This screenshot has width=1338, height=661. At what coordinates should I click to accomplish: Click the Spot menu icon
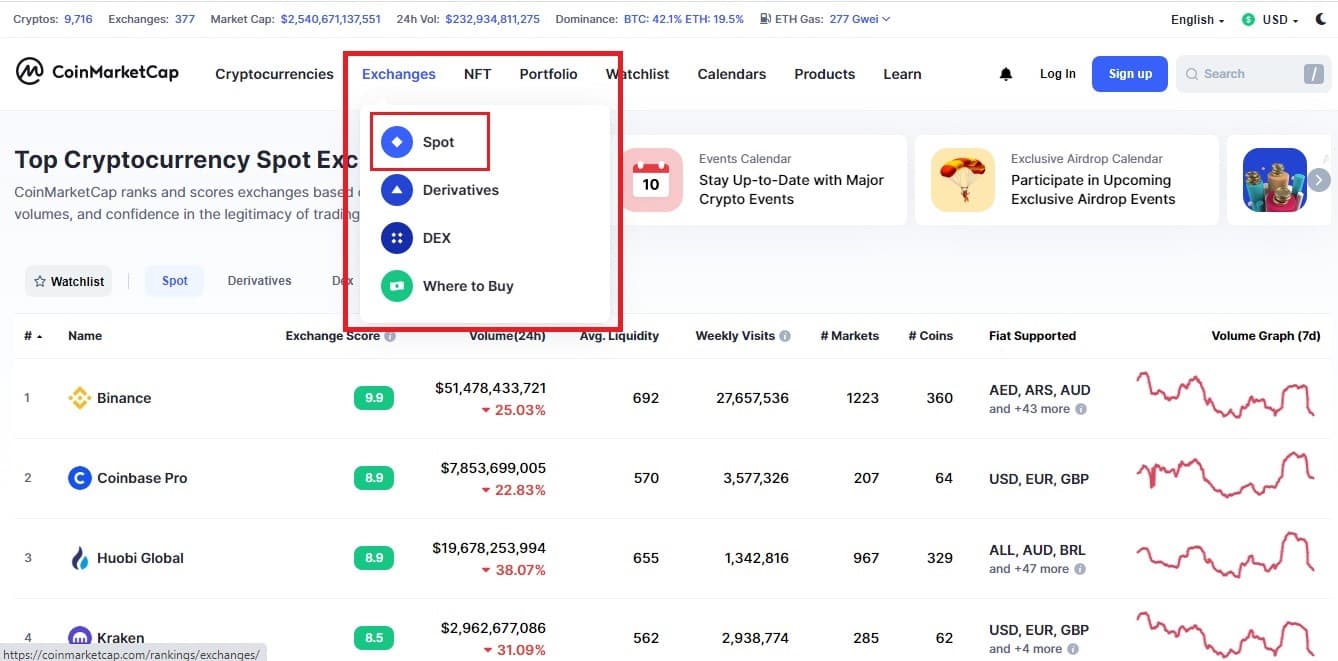[x=397, y=142]
